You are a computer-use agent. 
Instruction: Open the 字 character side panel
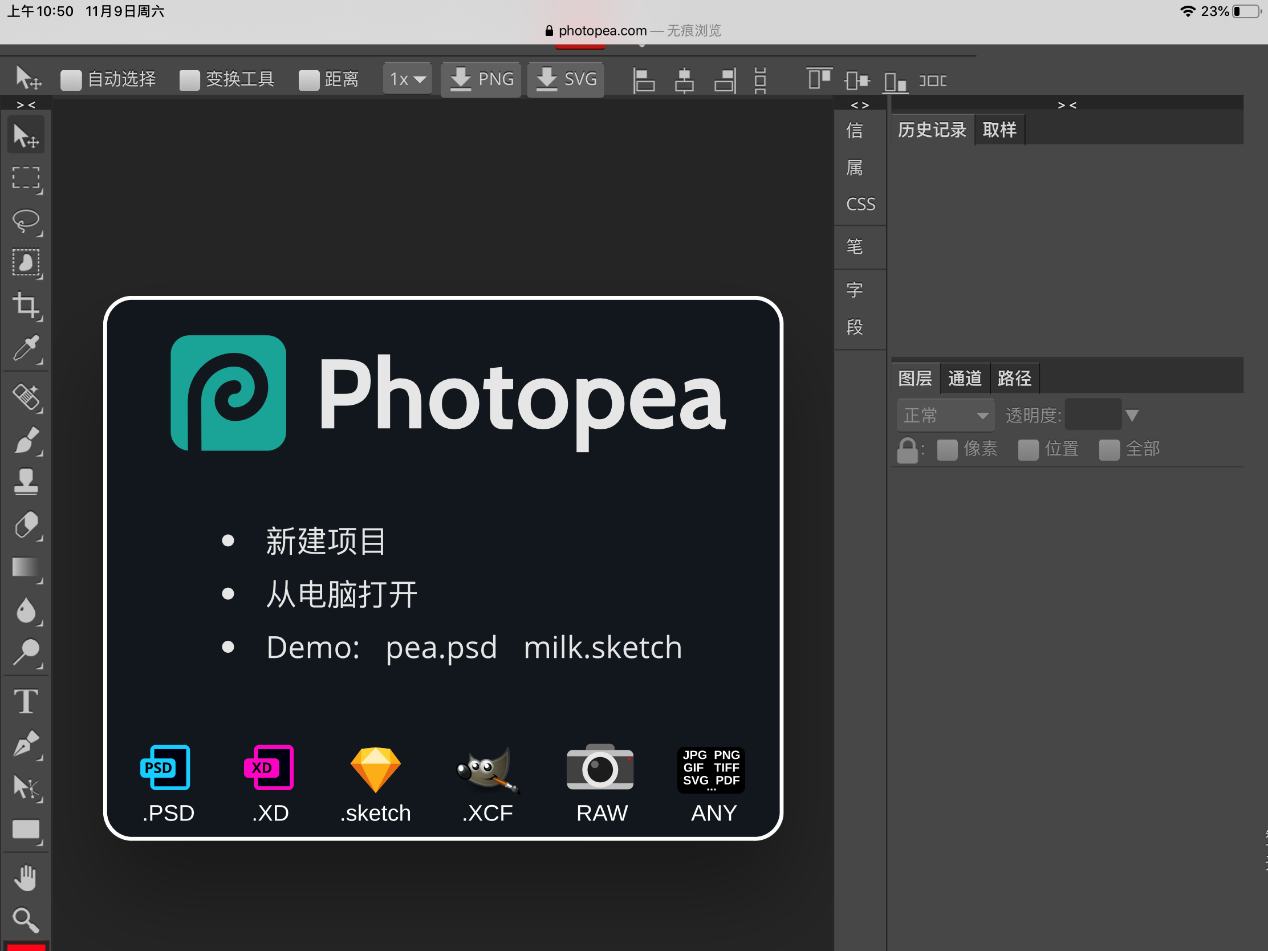[x=855, y=290]
